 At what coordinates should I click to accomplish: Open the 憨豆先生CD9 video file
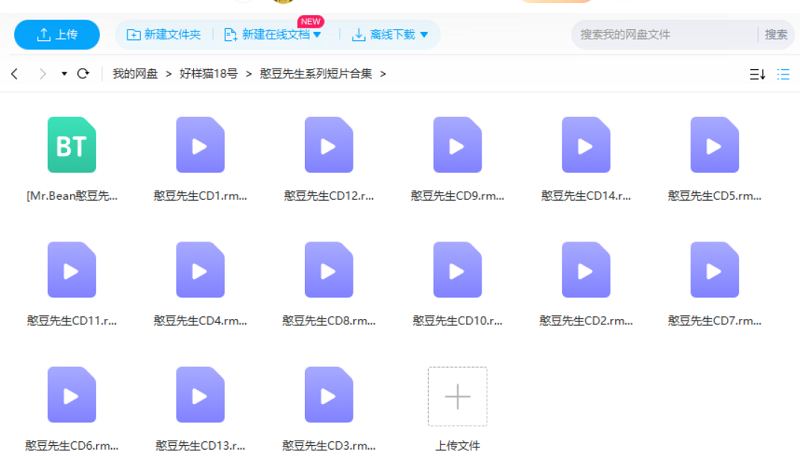point(457,146)
